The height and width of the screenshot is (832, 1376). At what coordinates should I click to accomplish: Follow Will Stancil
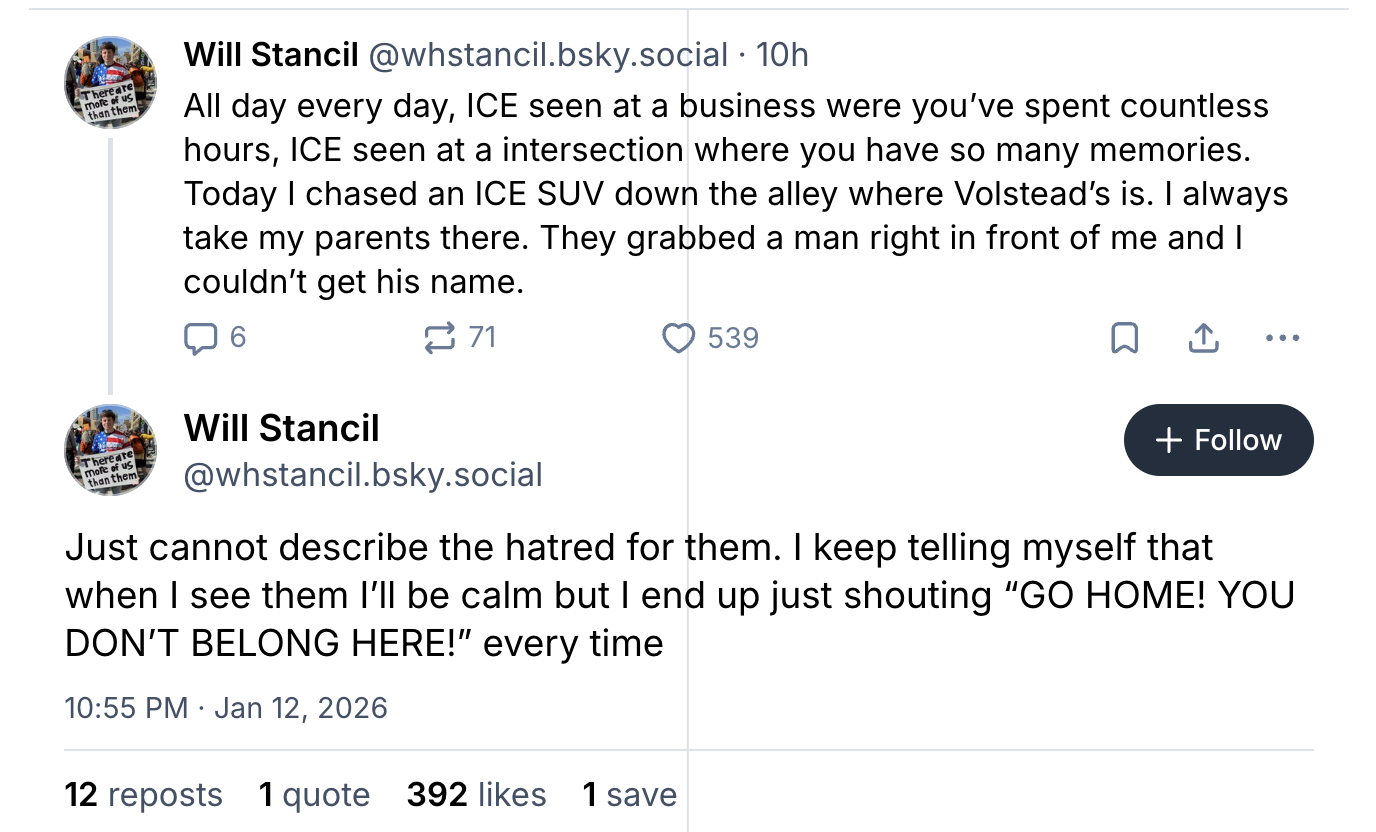[1218, 440]
